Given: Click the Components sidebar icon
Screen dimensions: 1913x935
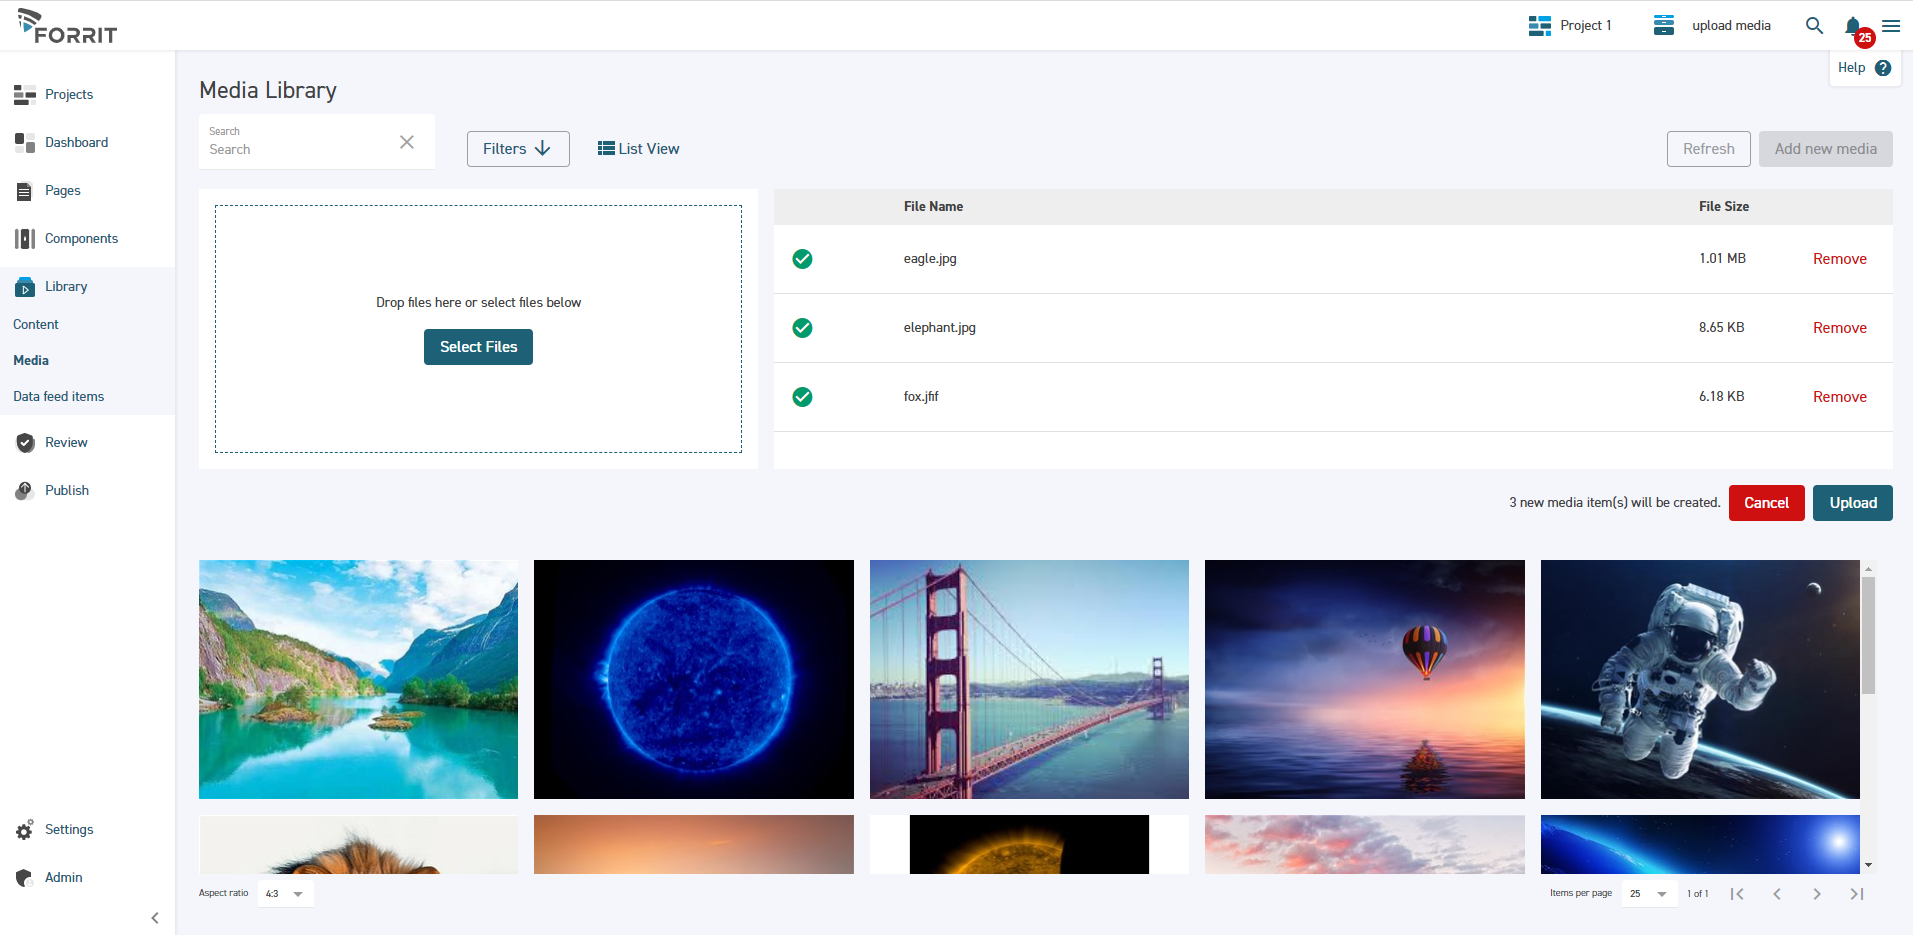Looking at the screenshot, I should pyautogui.click(x=24, y=238).
